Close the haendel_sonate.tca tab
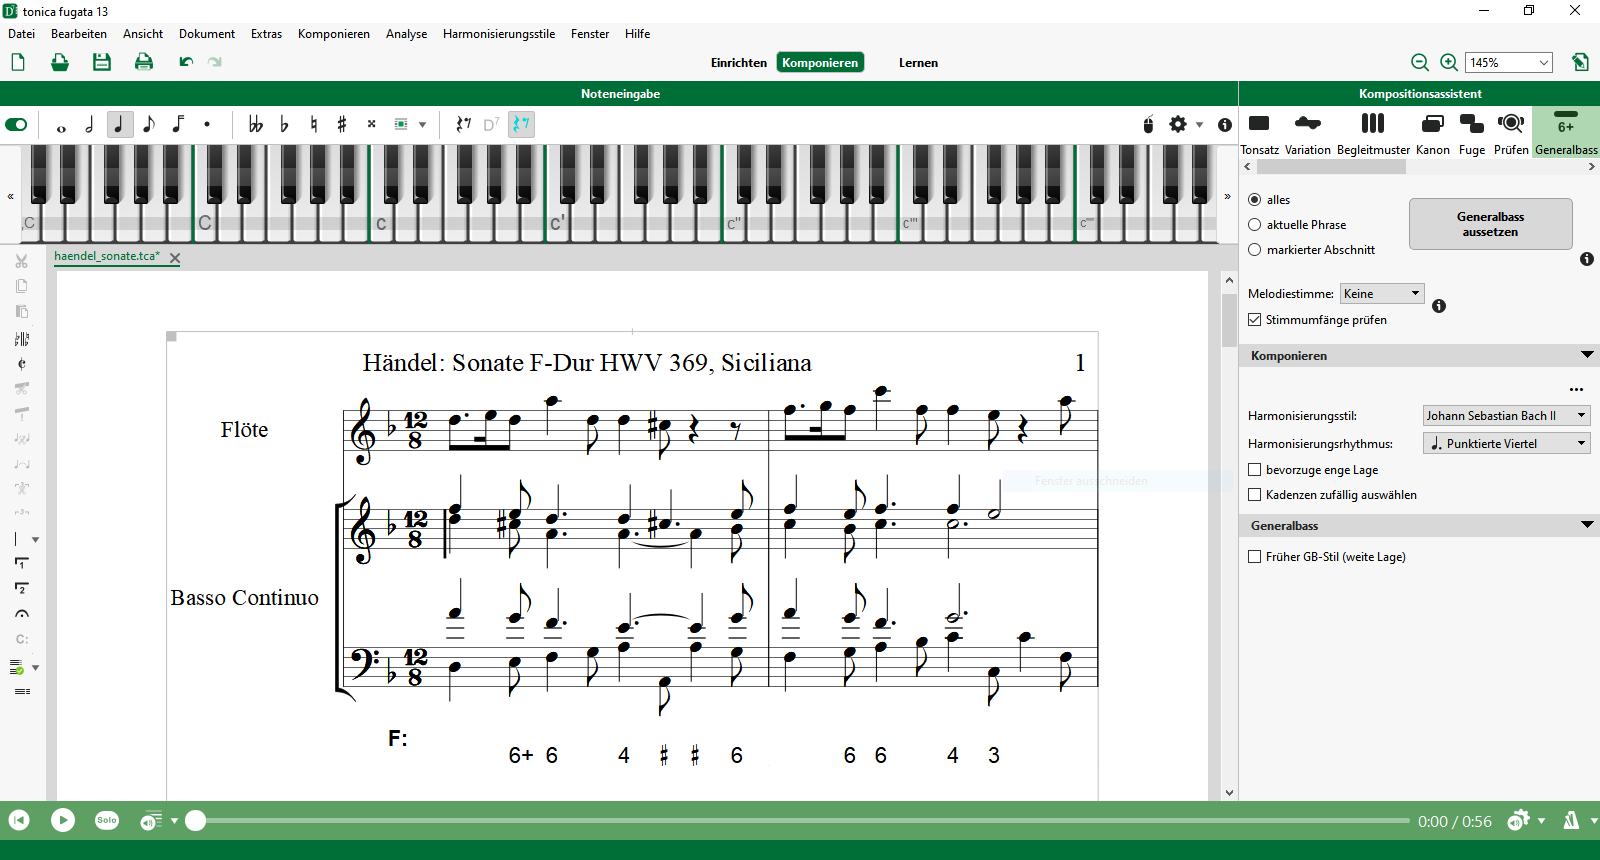Viewport: 1600px width, 860px height. (x=175, y=258)
